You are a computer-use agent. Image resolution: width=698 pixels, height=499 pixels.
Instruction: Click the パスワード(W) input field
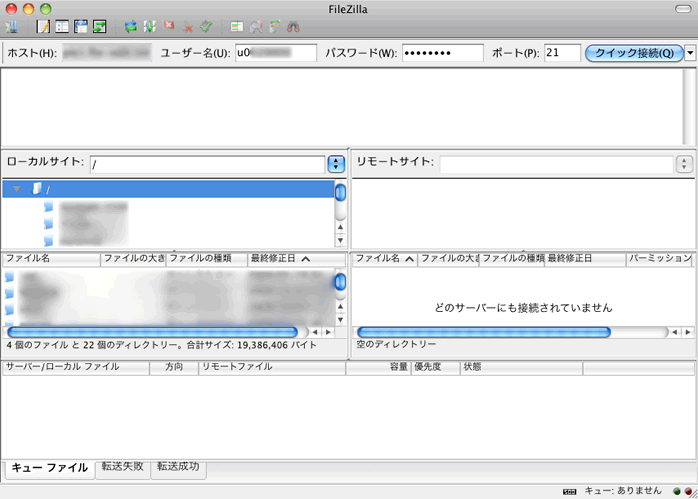coord(443,53)
